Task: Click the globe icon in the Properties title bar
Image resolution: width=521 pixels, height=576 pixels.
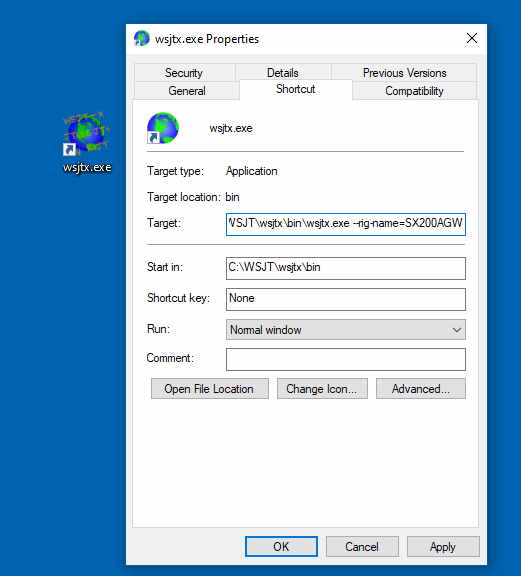Action: [x=141, y=38]
